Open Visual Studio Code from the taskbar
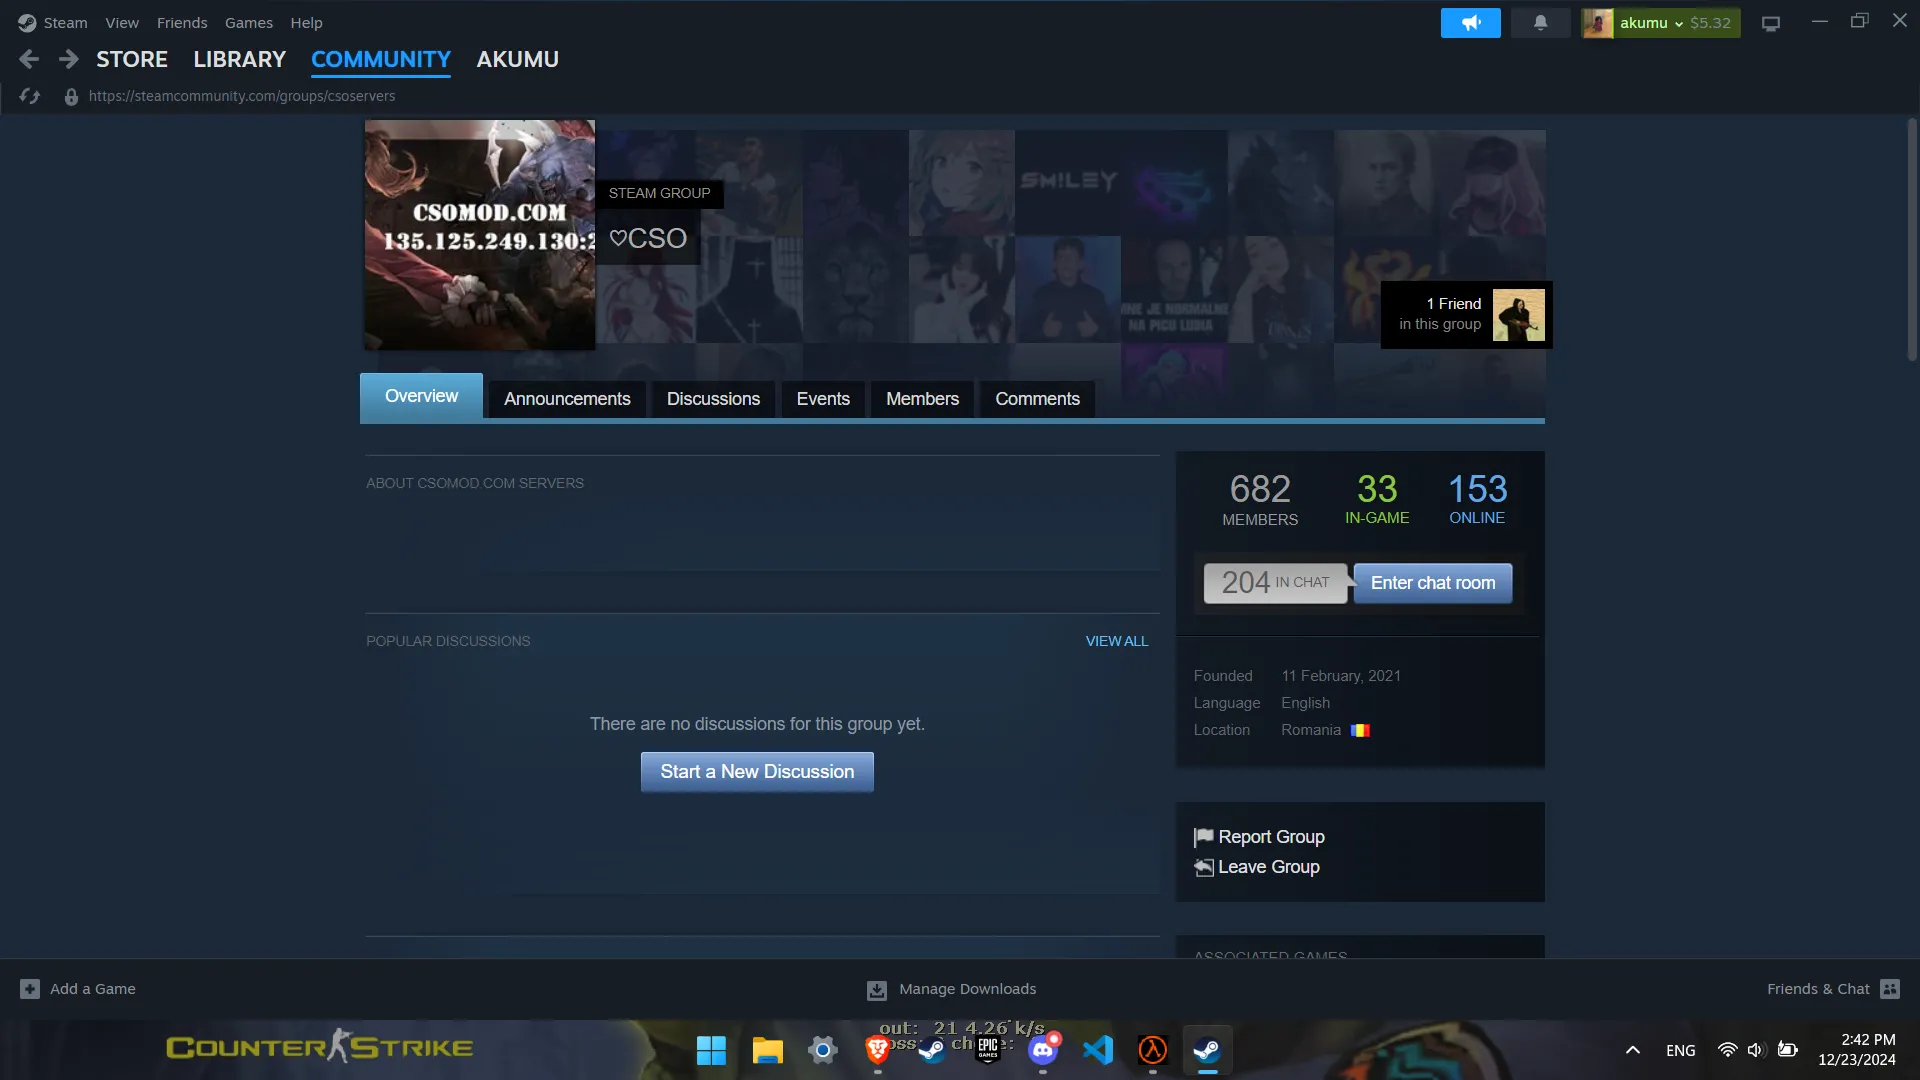This screenshot has width=1920, height=1080. point(1098,1050)
